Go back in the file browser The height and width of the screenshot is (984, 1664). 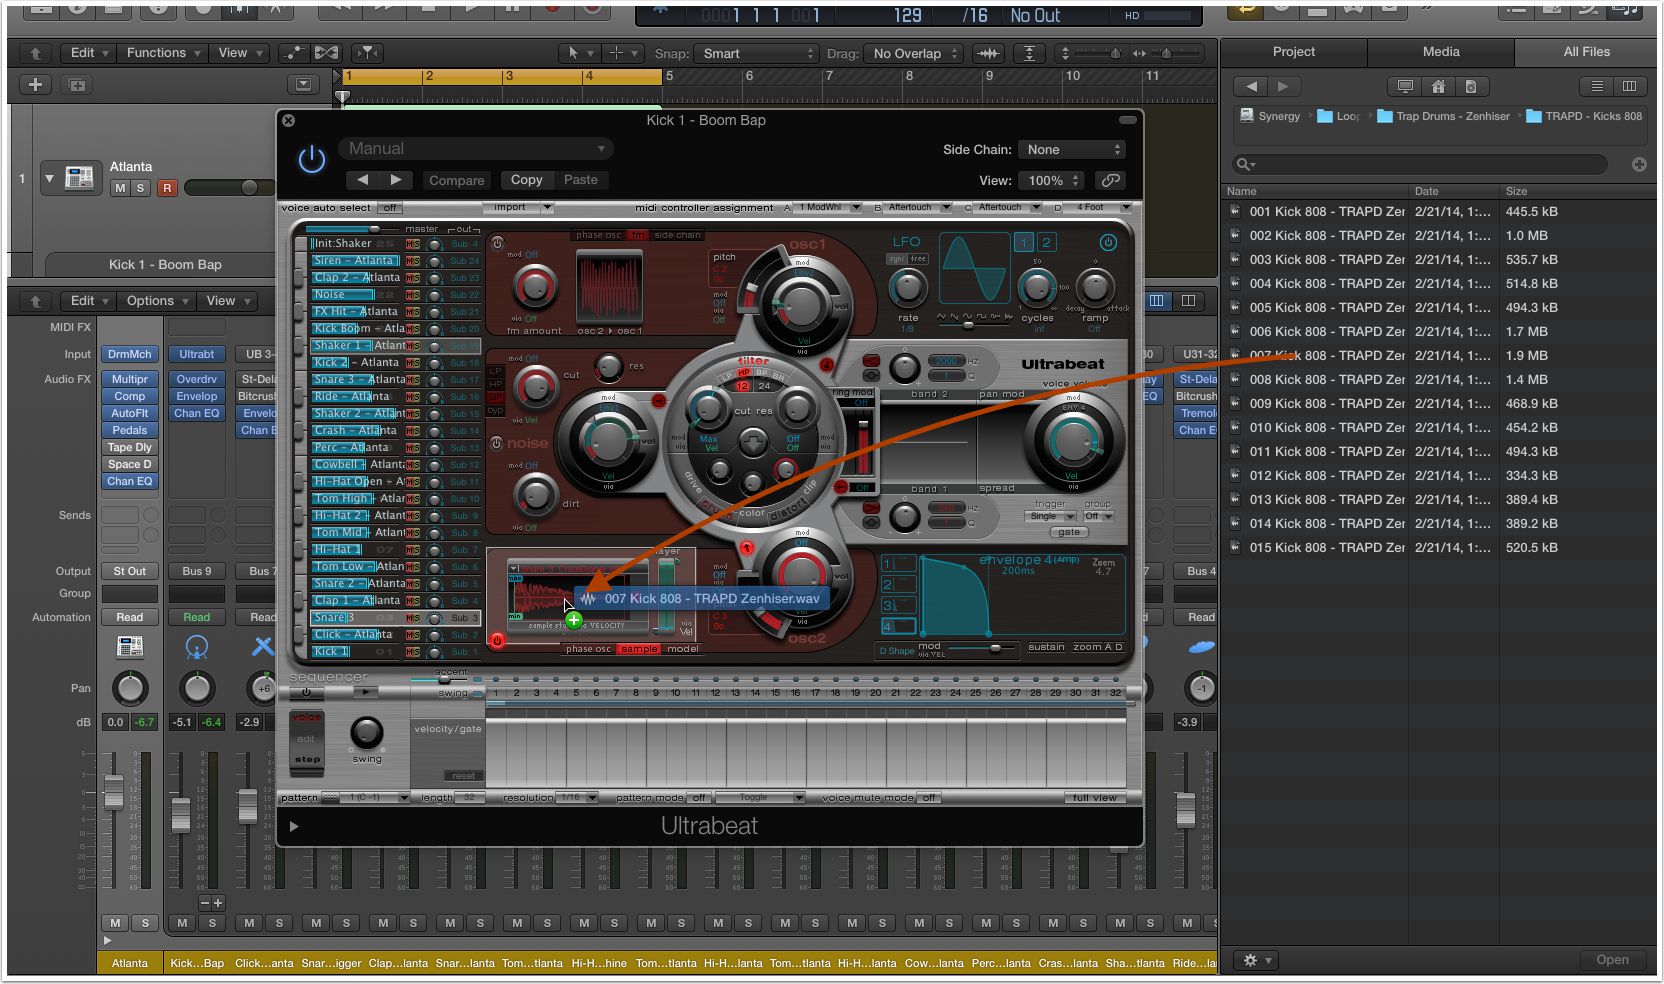[1251, 87]
